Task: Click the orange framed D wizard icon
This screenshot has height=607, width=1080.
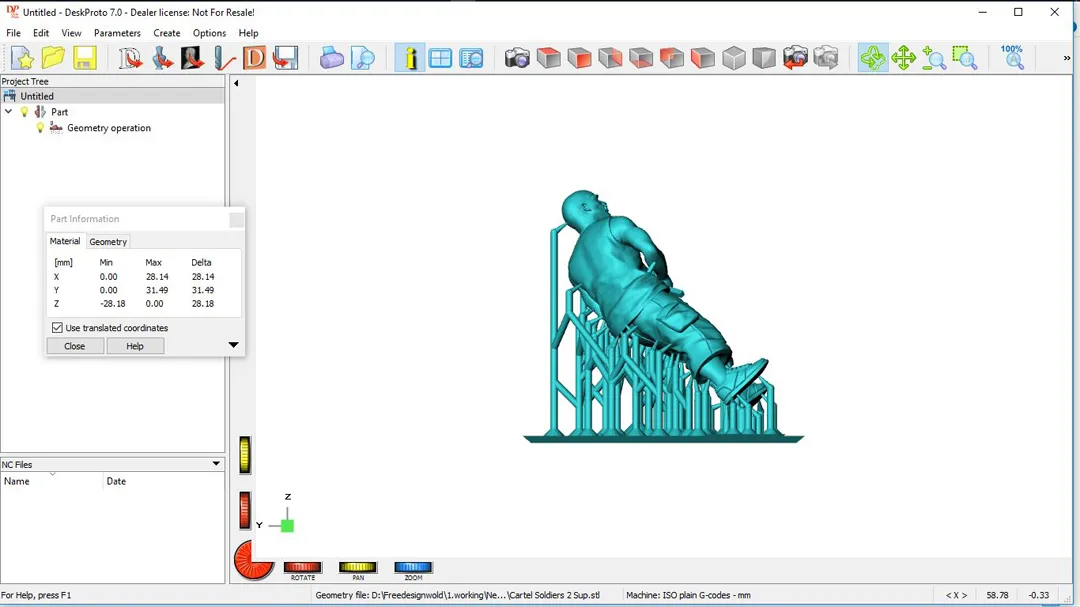Action: [254, 59]
